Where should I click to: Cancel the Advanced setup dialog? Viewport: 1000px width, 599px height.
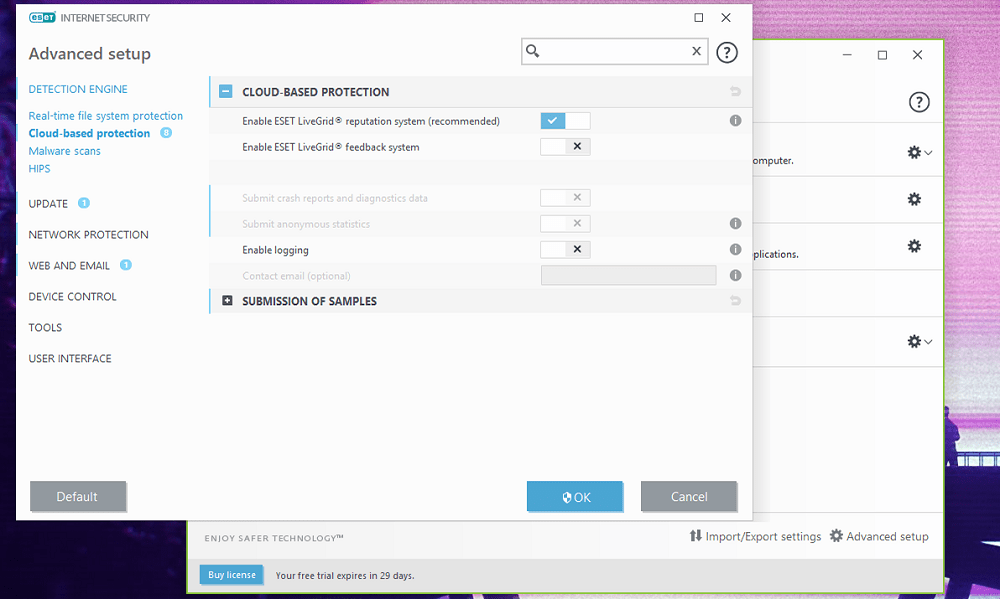point(689,496)
